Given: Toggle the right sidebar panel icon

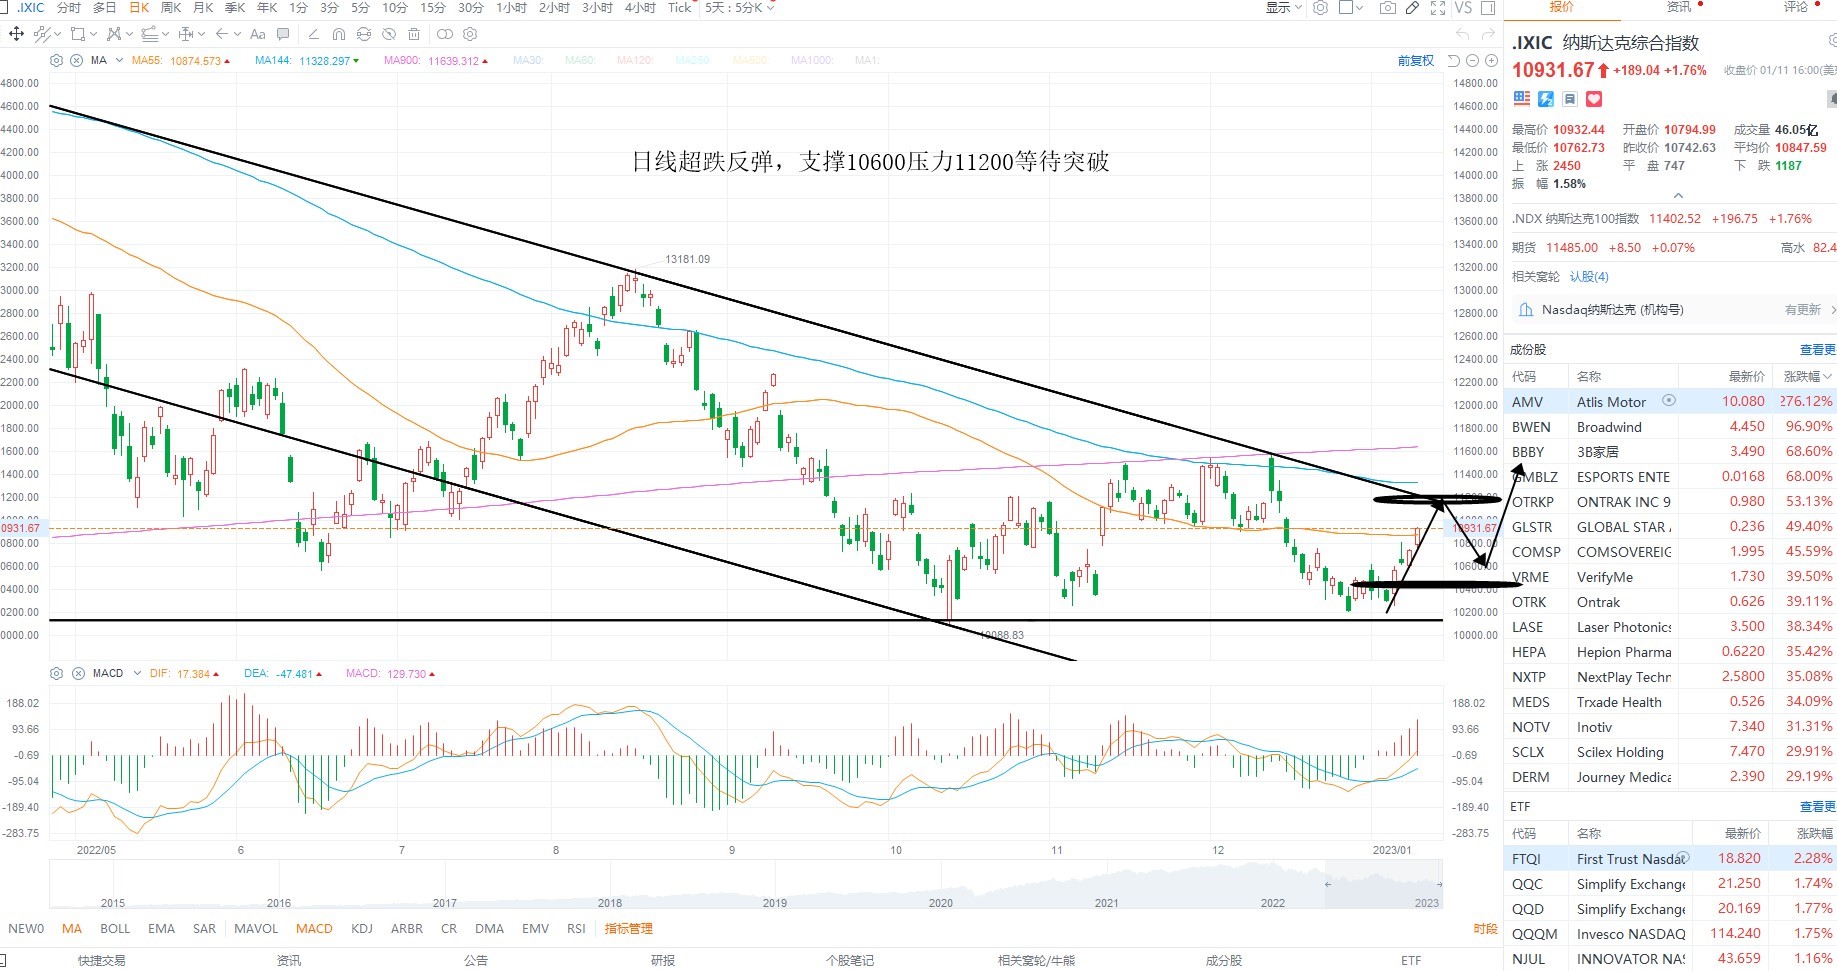Looking at the screenshot, I should (x=1488, y=8).
